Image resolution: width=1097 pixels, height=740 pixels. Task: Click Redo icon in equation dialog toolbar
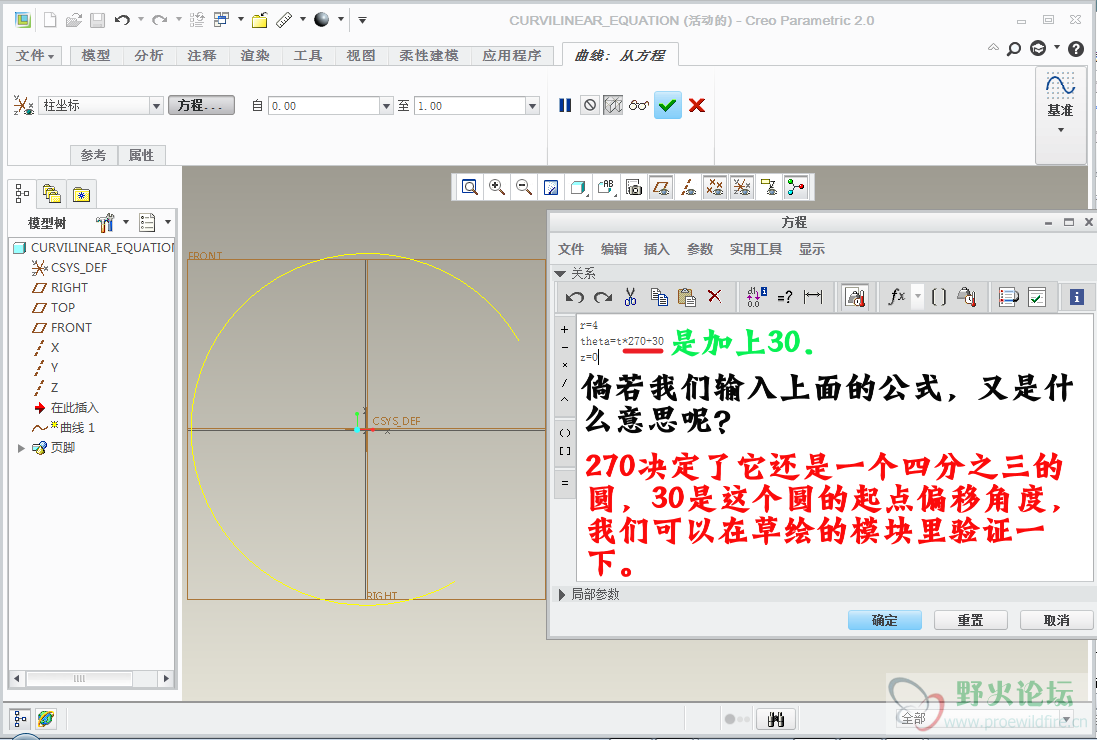(x=603, y=297)
